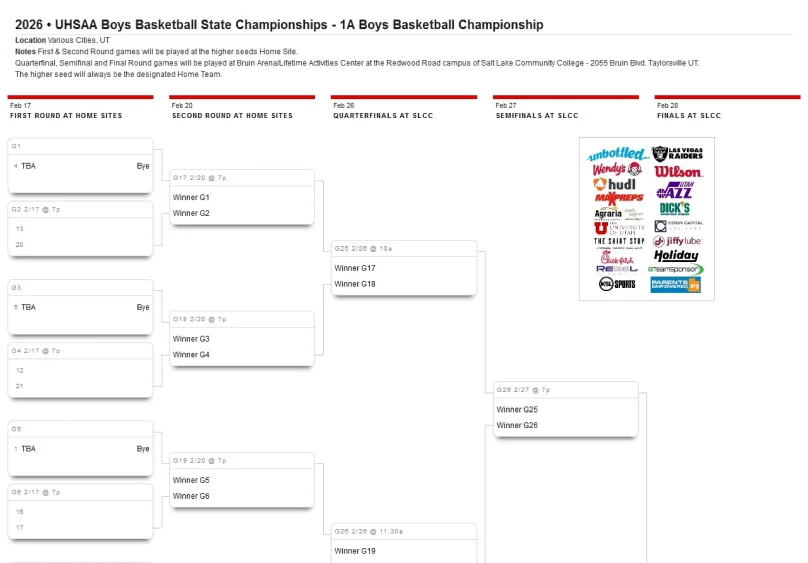Open game G26 quarterfinal matchup box
The width and height of the screenshot is (808, 563).
click(x=404, y=545)
